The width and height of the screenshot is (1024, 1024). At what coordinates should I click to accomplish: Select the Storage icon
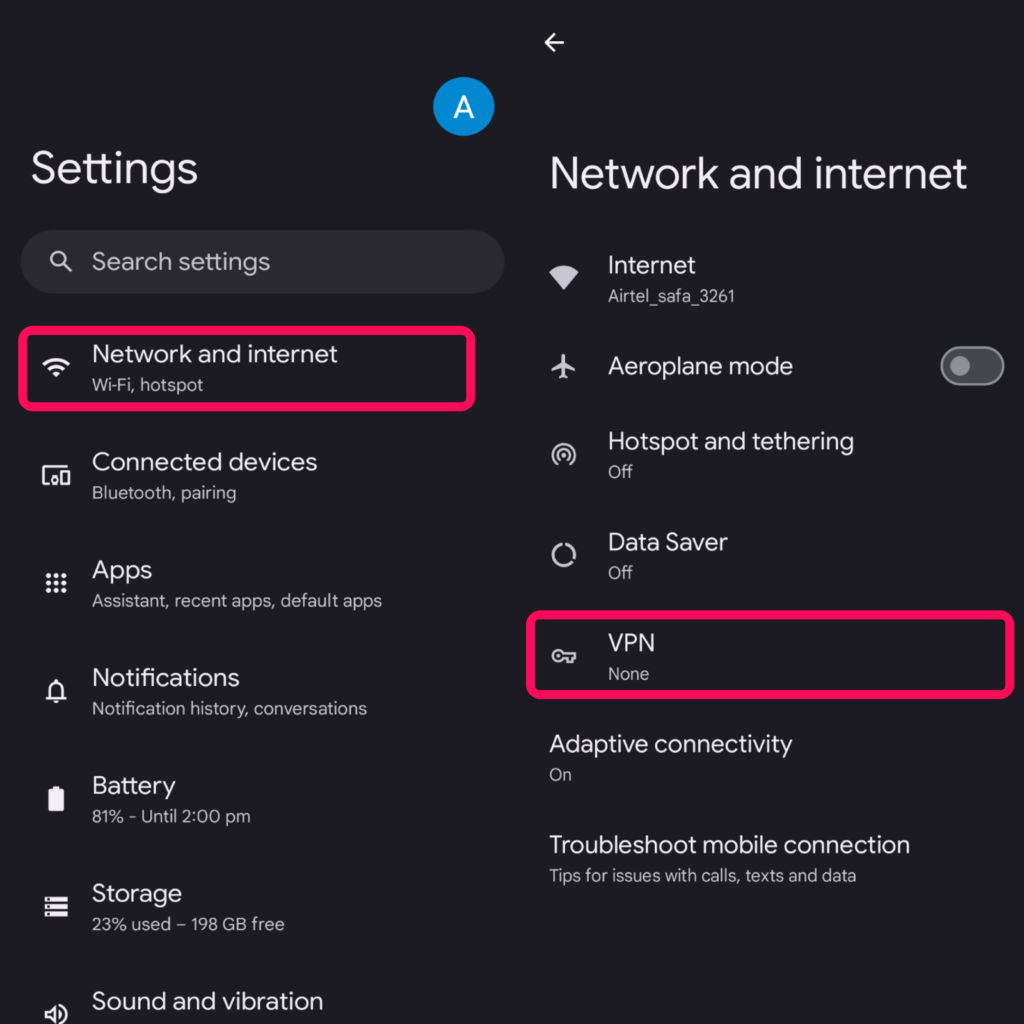coord(55,906)
